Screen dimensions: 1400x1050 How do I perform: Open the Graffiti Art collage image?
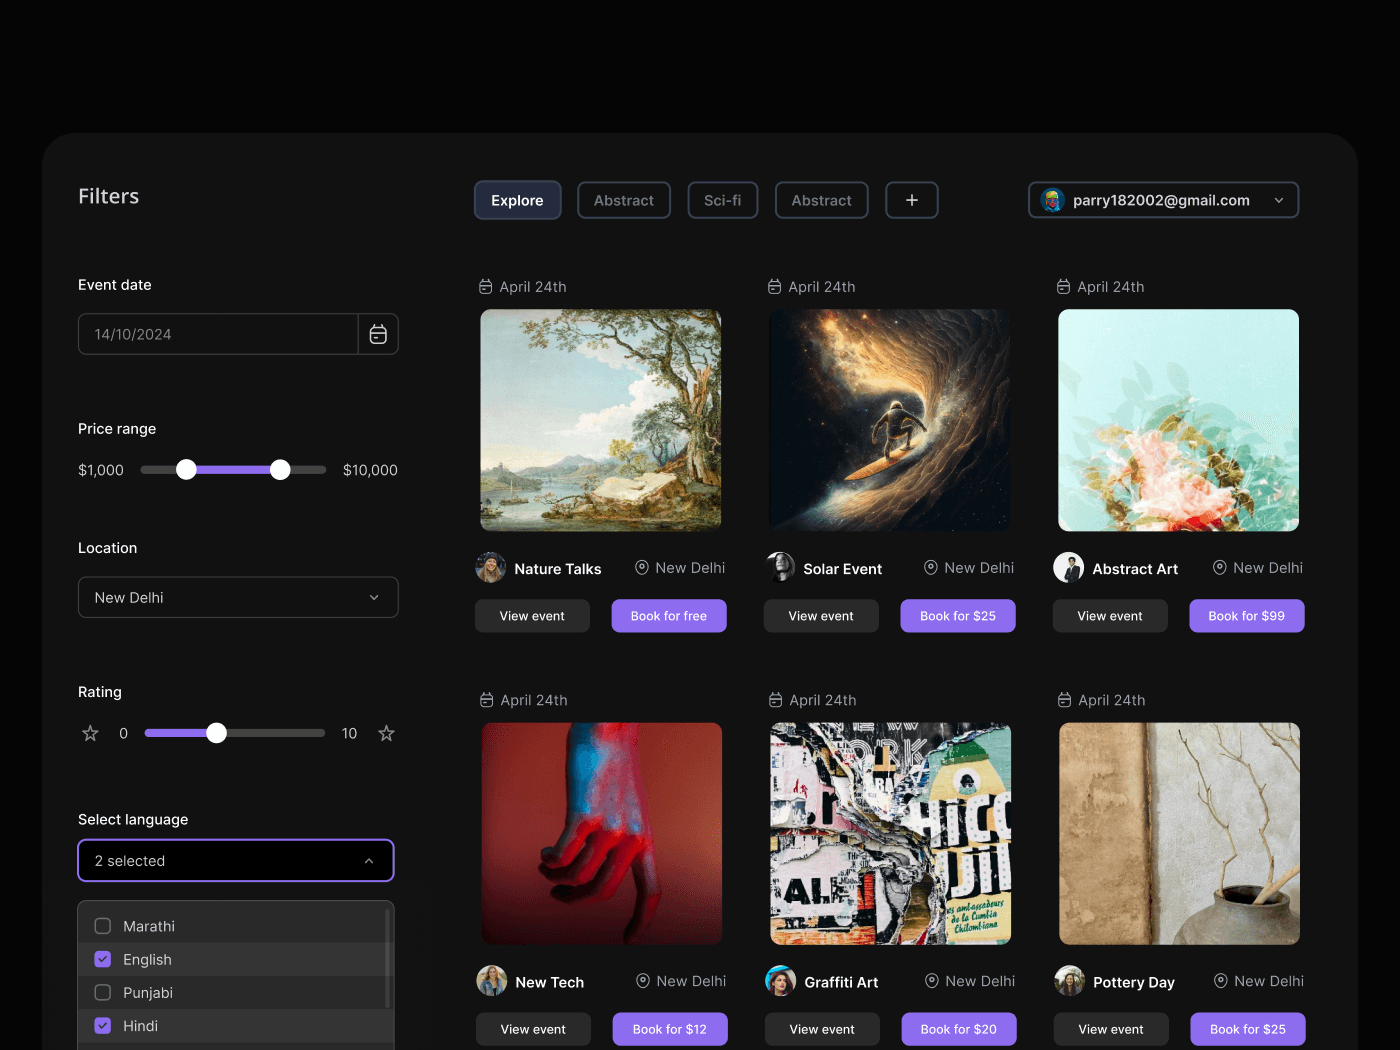[x=891, y=834]
